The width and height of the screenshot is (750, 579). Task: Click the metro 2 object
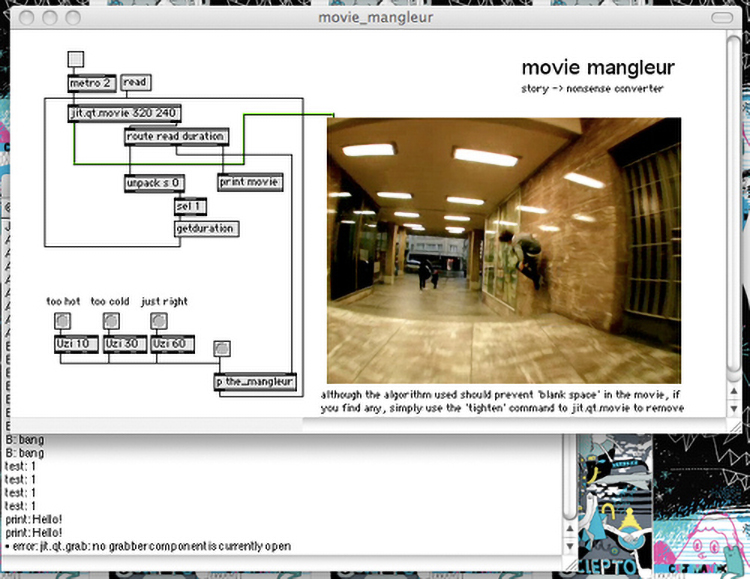point(92,83)
